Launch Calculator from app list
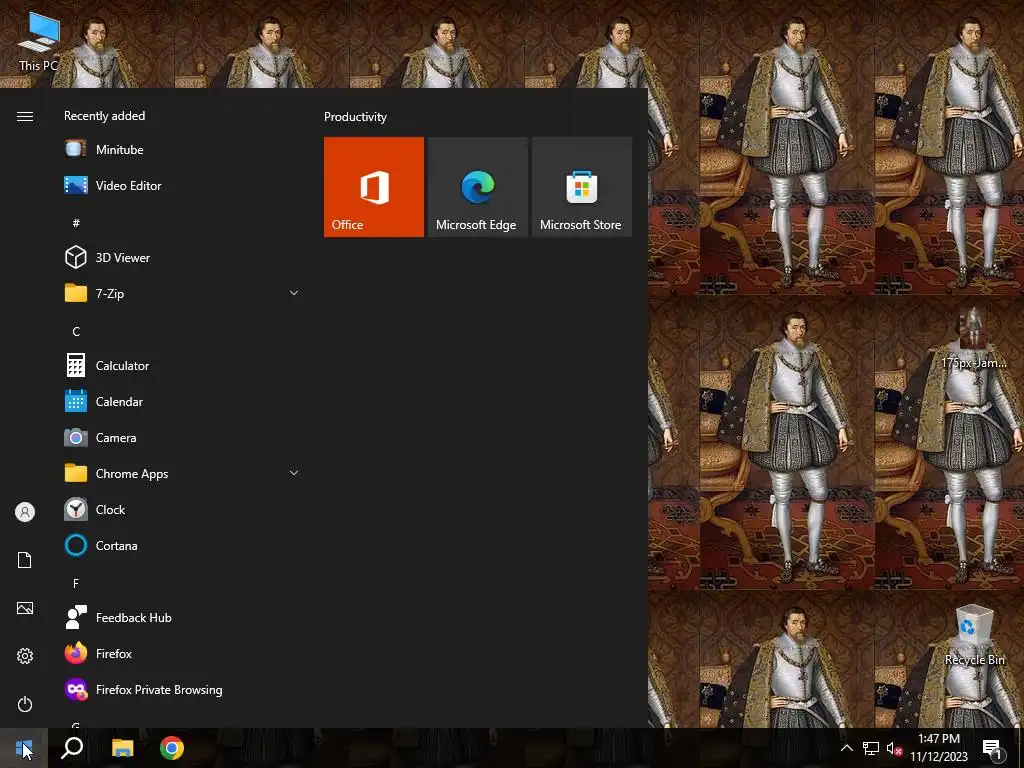1024x768 pixels. (182, 366)
